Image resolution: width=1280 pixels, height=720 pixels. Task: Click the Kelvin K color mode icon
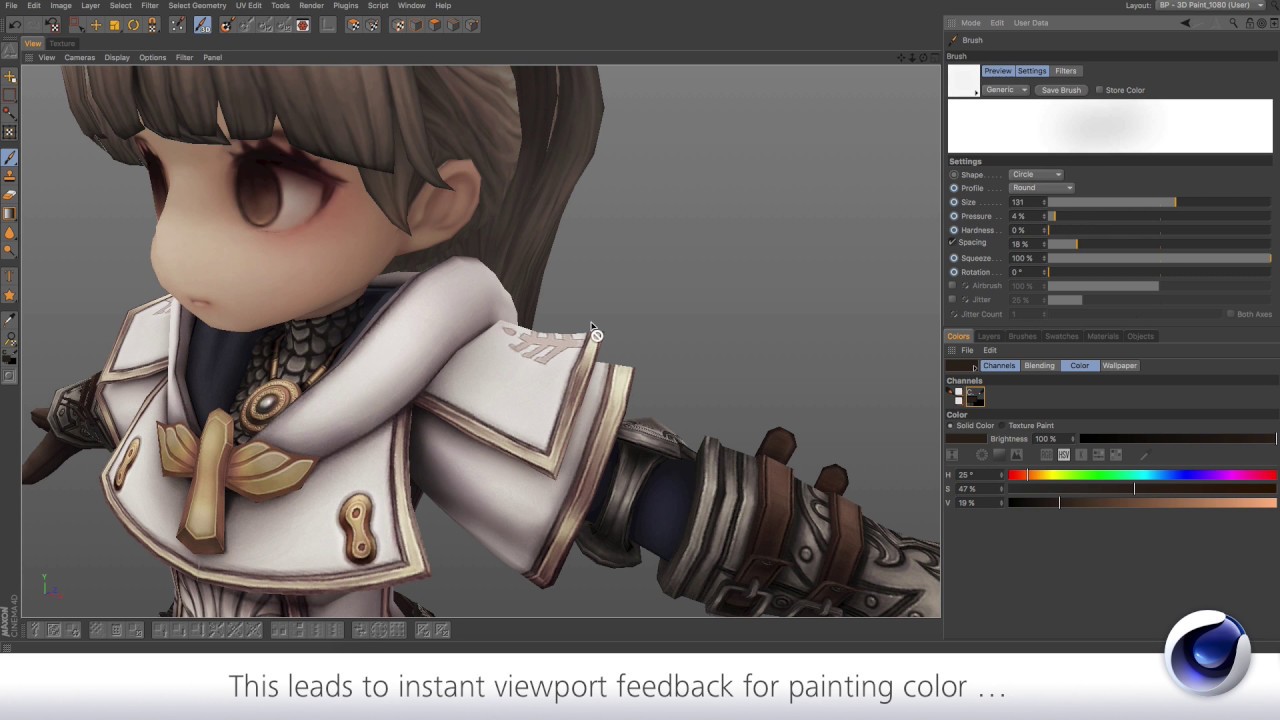[x=1081, y=455]
